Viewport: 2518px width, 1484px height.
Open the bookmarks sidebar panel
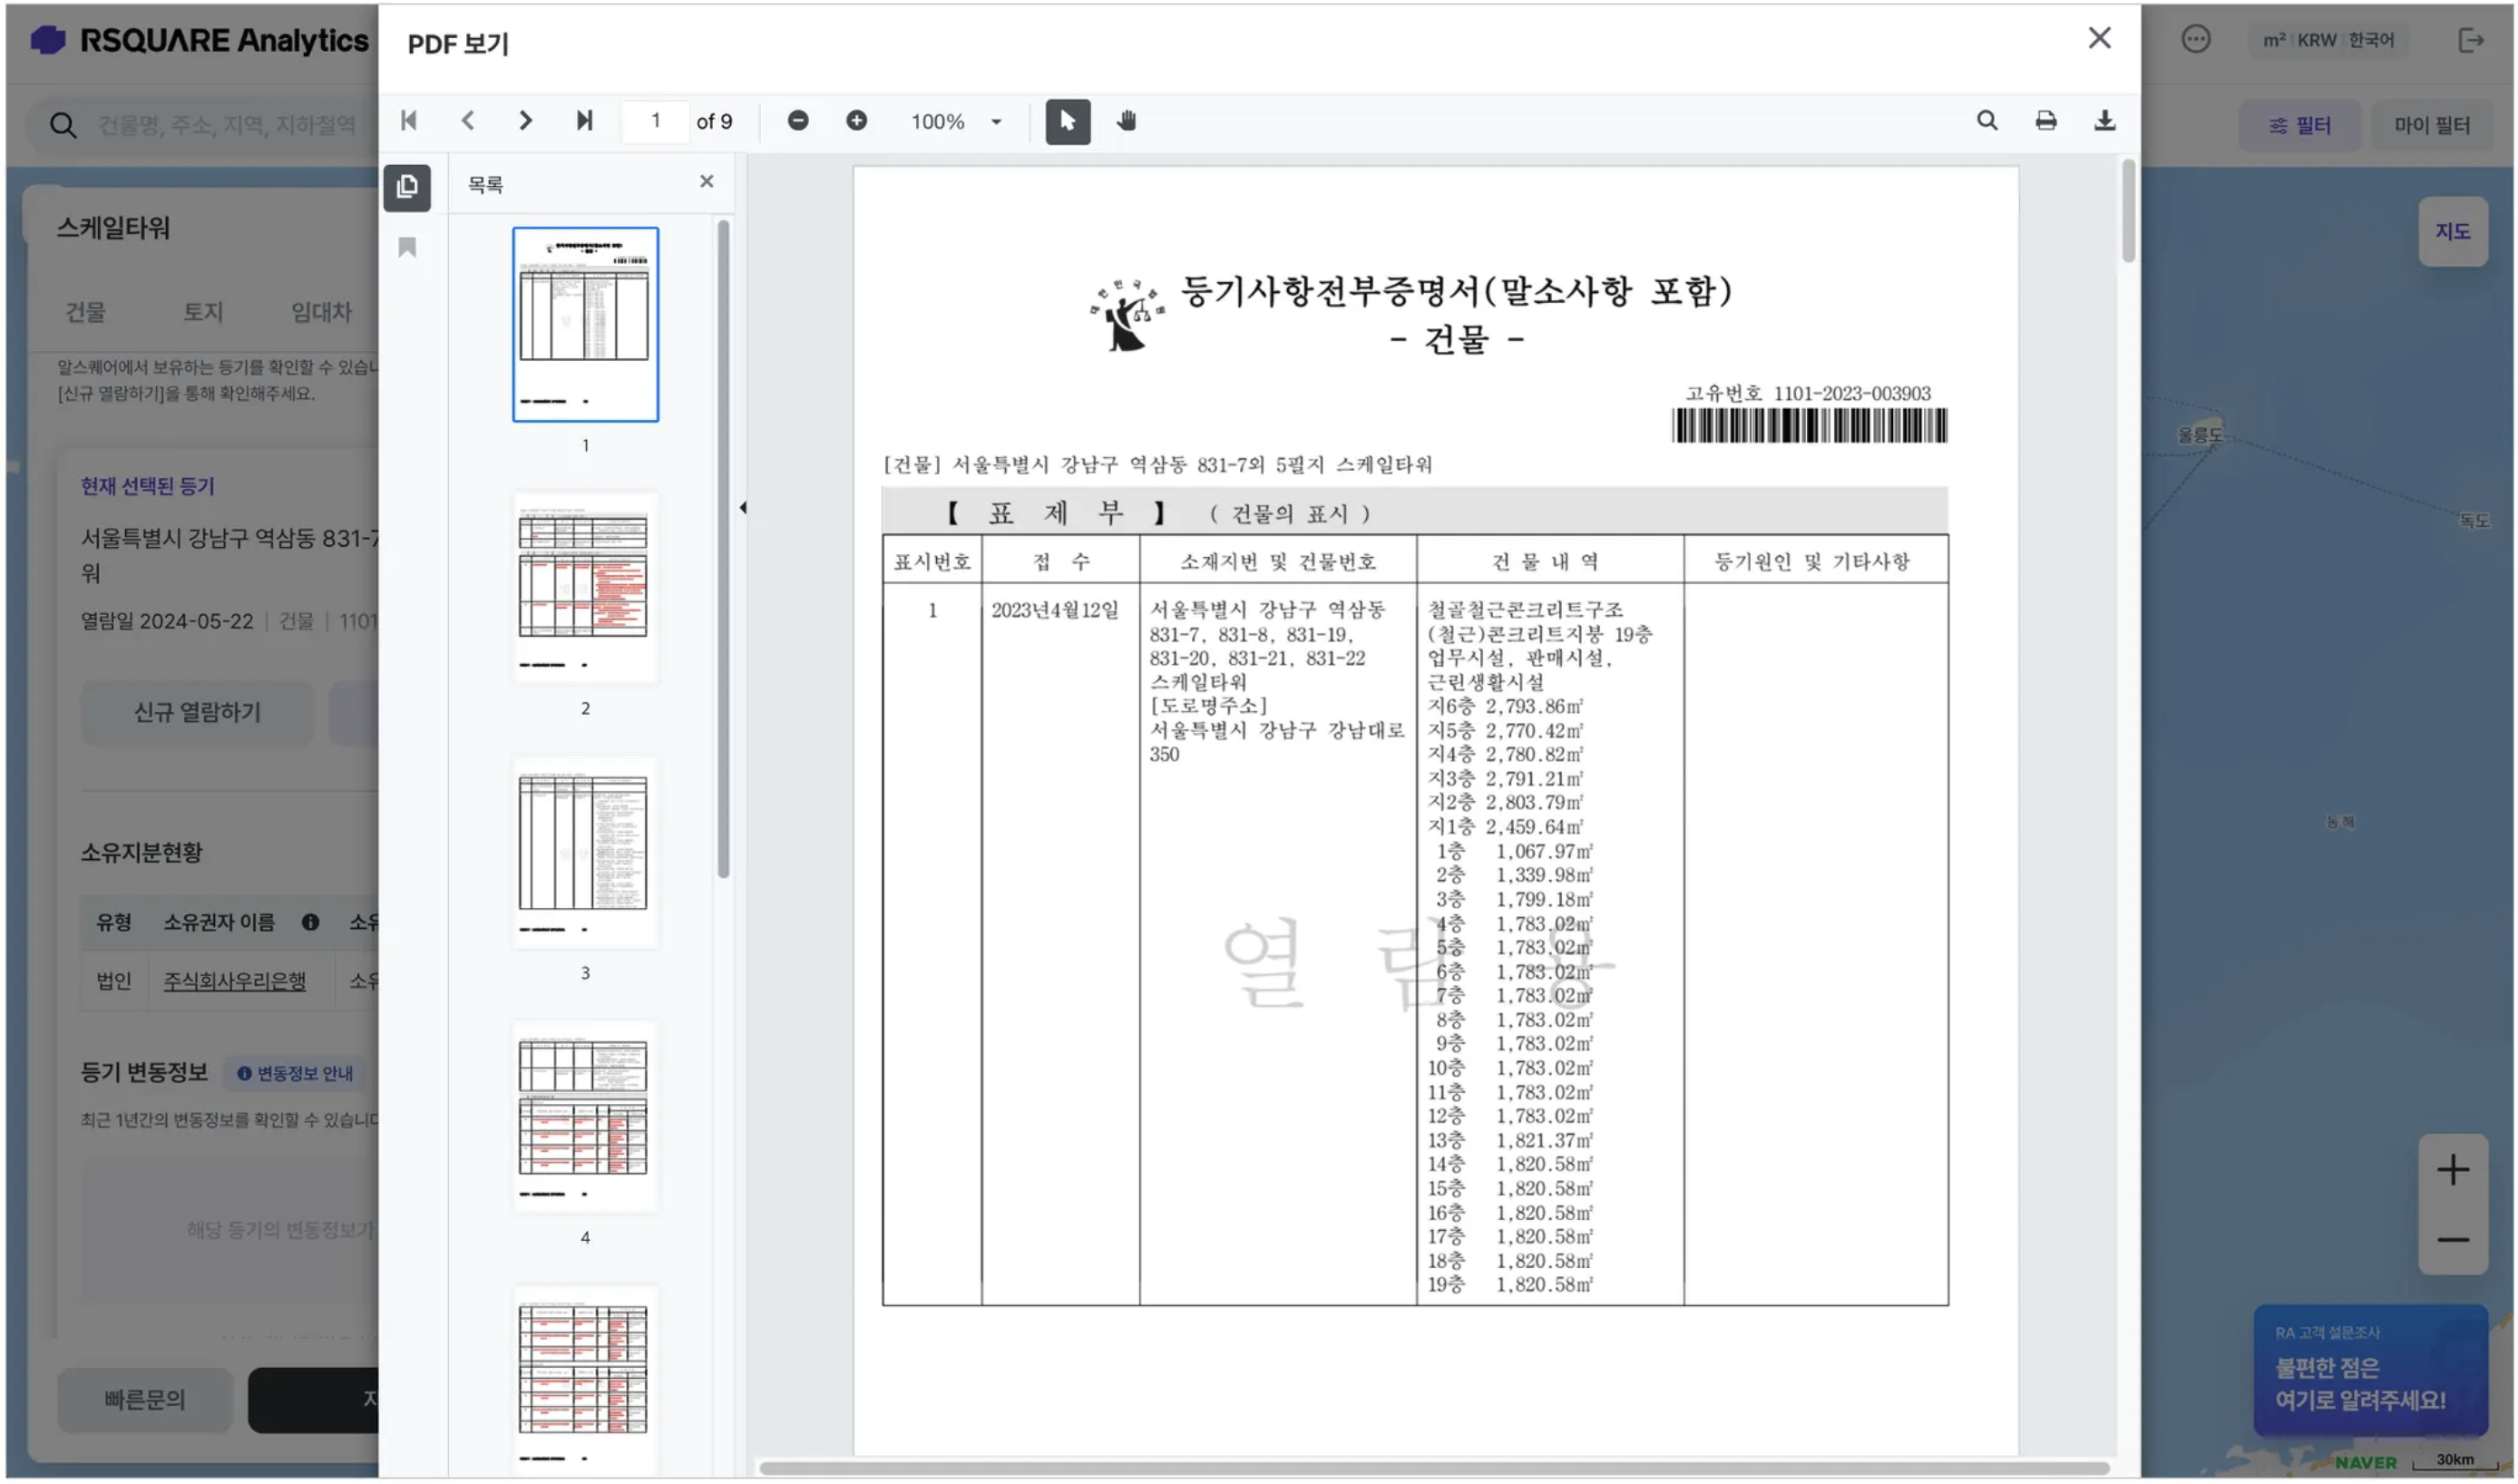pyautogui.click(x=407, y=247)
